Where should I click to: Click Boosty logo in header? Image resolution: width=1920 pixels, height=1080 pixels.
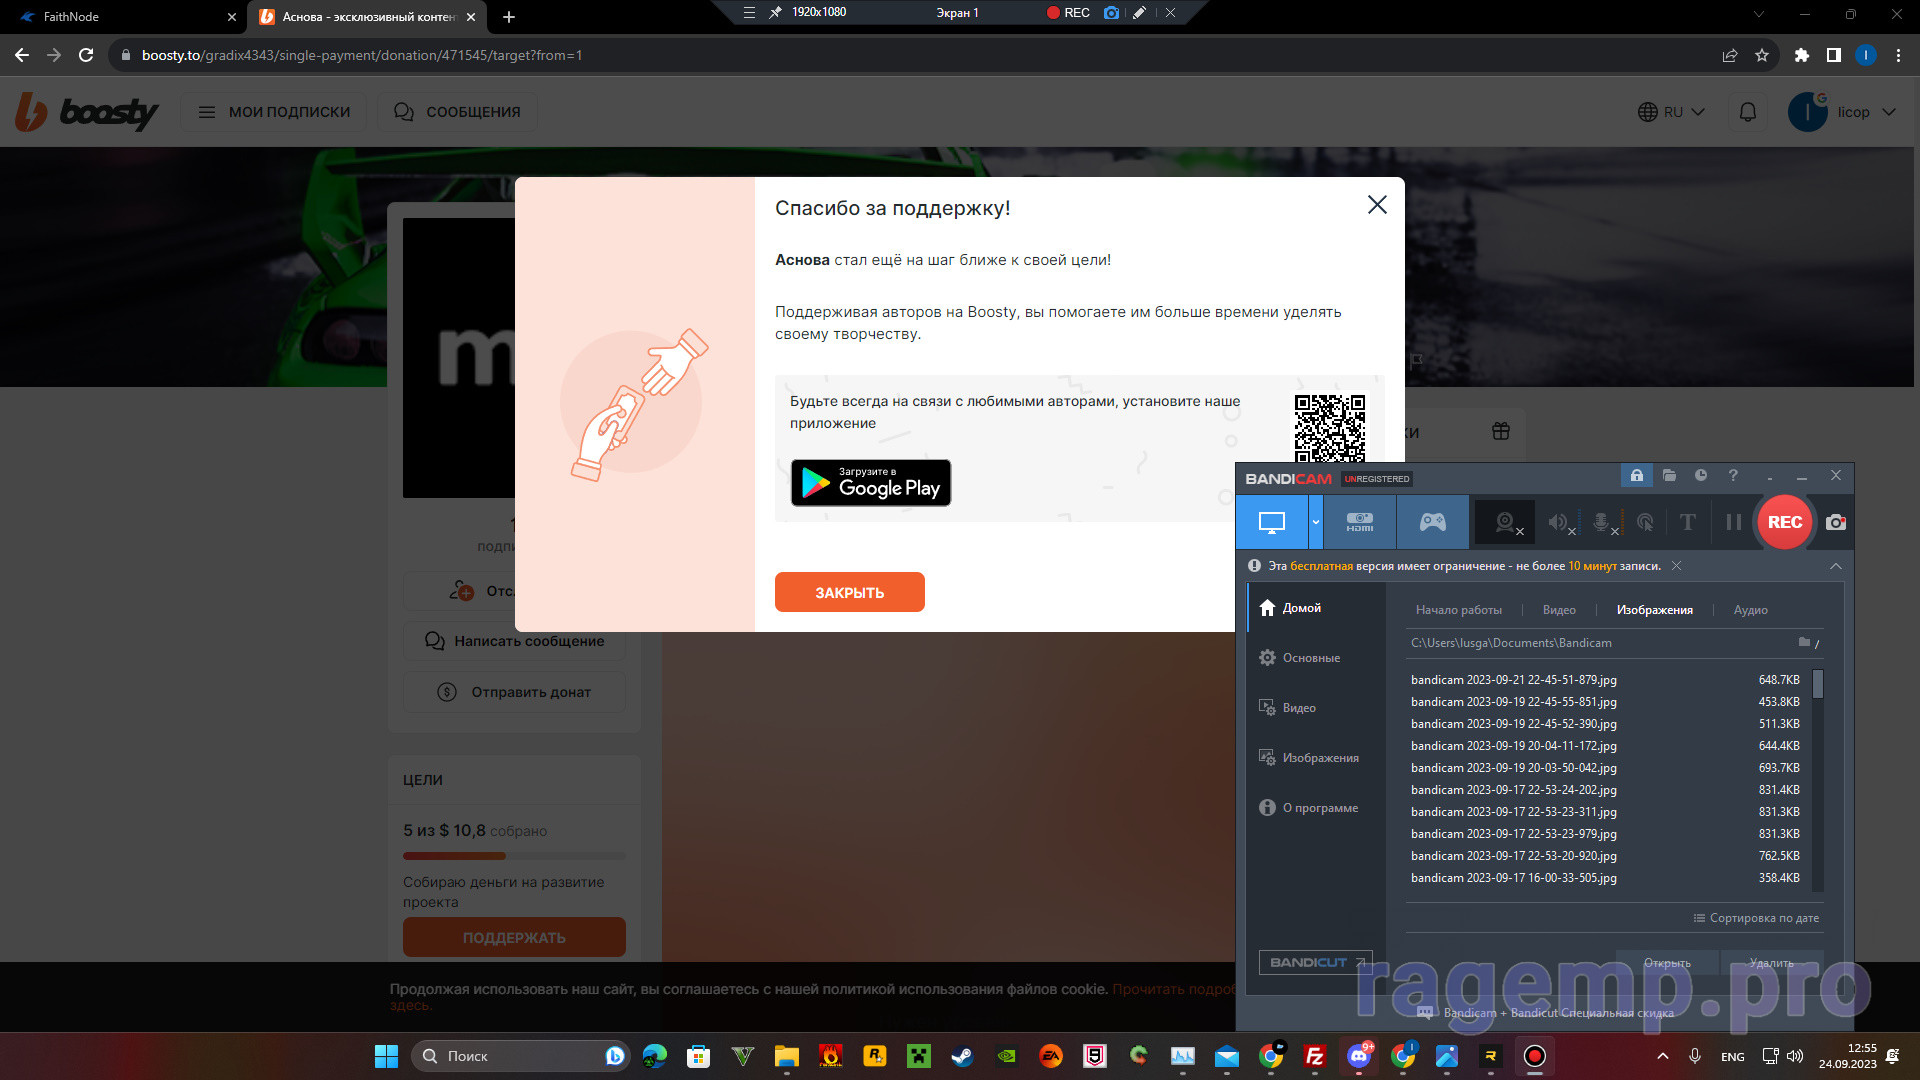[x=87, y=112]
